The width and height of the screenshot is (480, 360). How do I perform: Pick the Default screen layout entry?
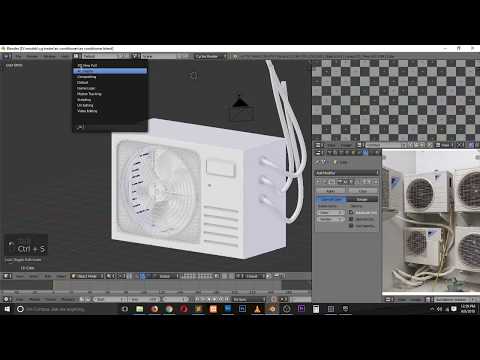click(83, 82)
